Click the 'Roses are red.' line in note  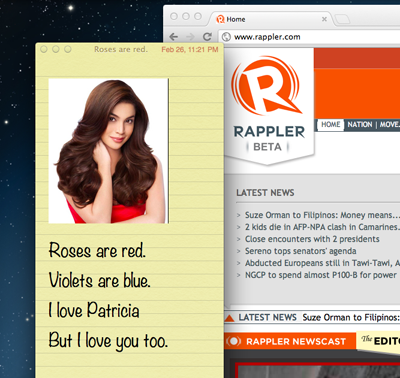click(97, 250)
